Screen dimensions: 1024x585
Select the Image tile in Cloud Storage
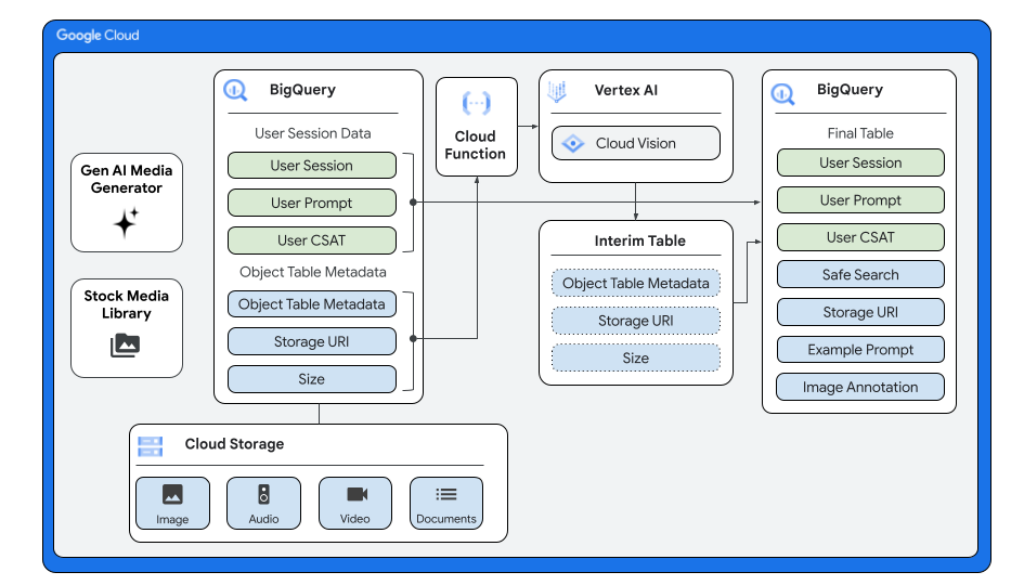[x=172, y=502]
